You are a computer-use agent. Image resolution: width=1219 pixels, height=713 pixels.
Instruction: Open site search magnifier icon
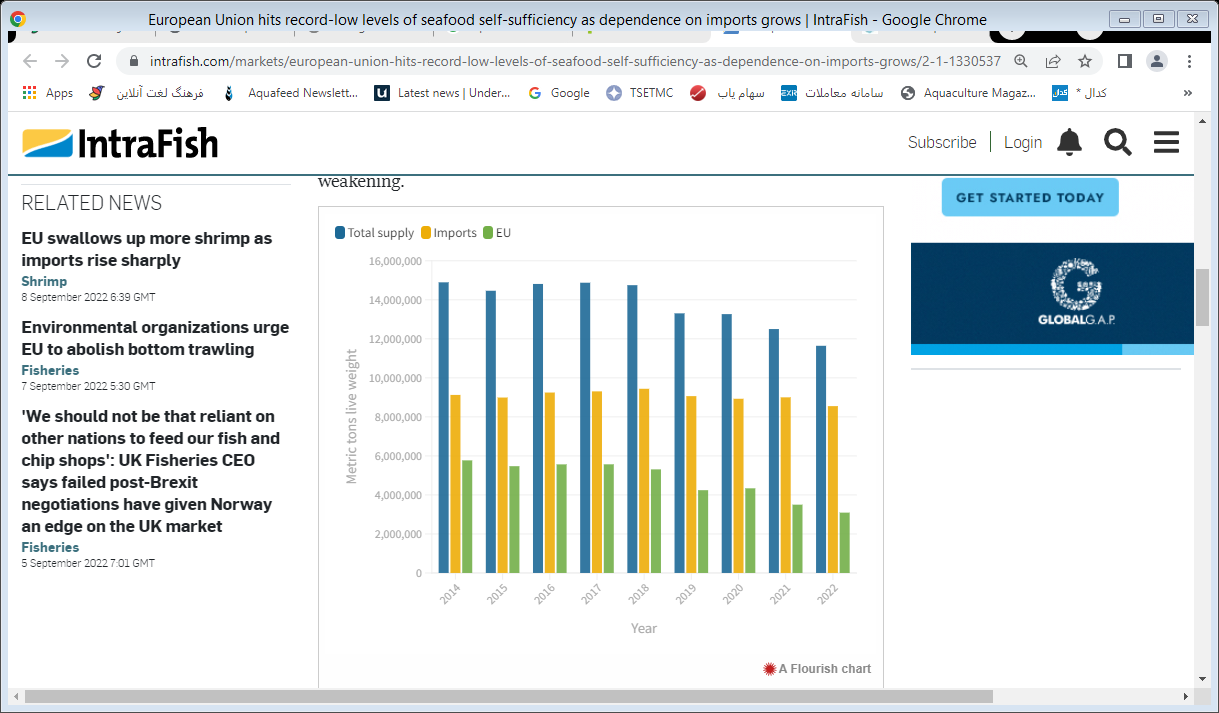tap(1117, 142)
